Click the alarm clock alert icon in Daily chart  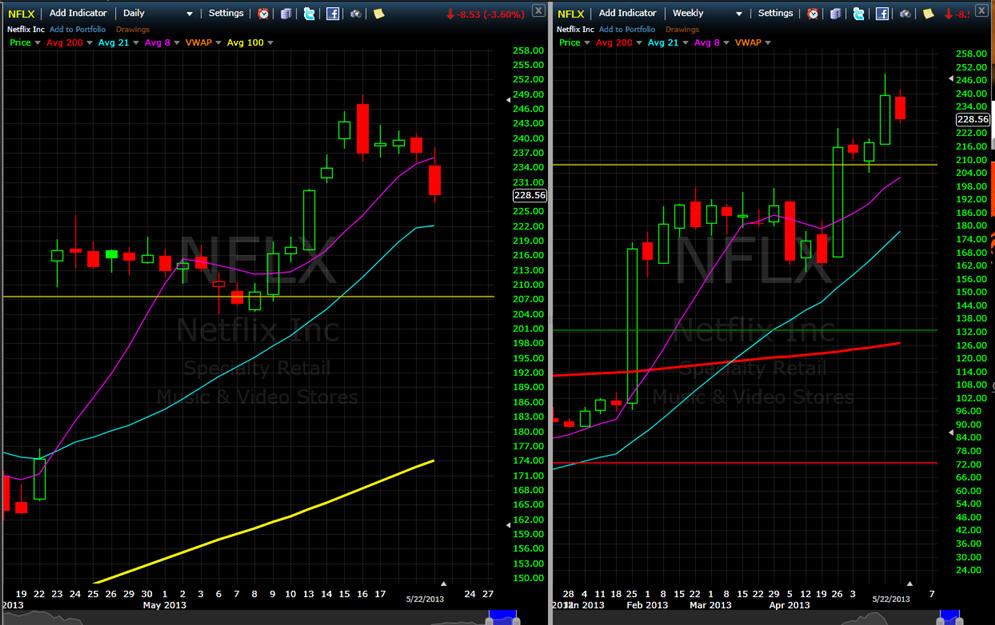coord(263,13)
